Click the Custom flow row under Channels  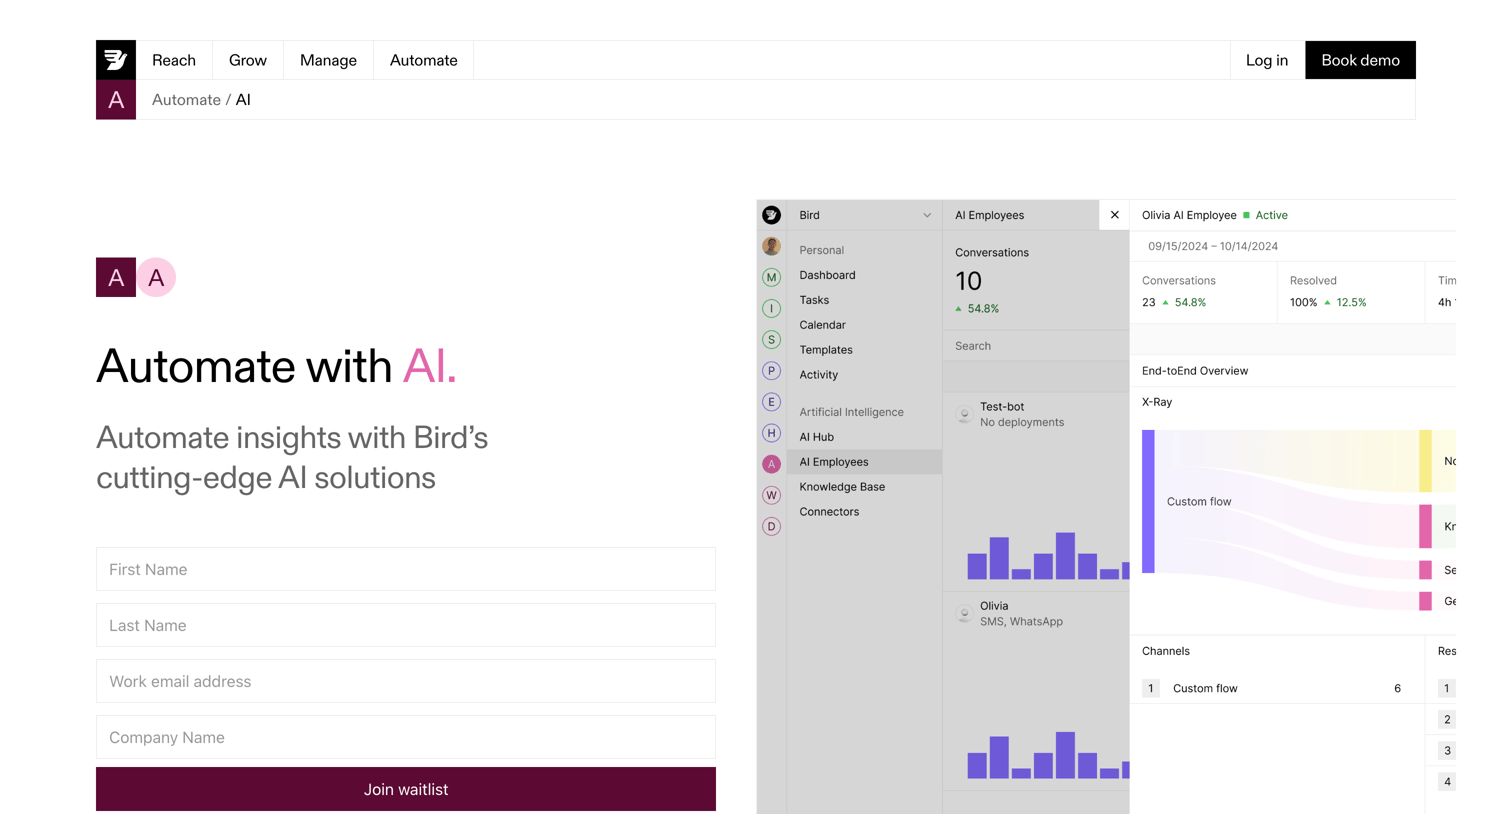(x=1275, y=688)
